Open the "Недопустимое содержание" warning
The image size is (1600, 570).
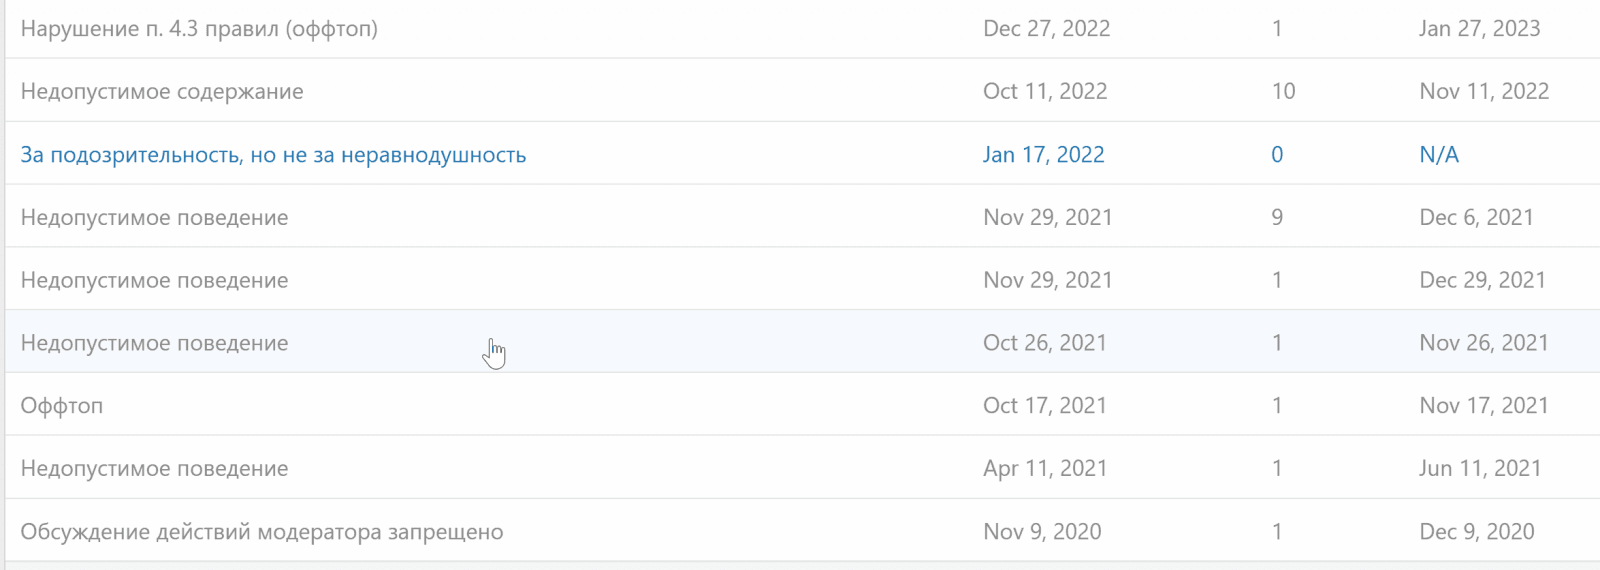162,92
